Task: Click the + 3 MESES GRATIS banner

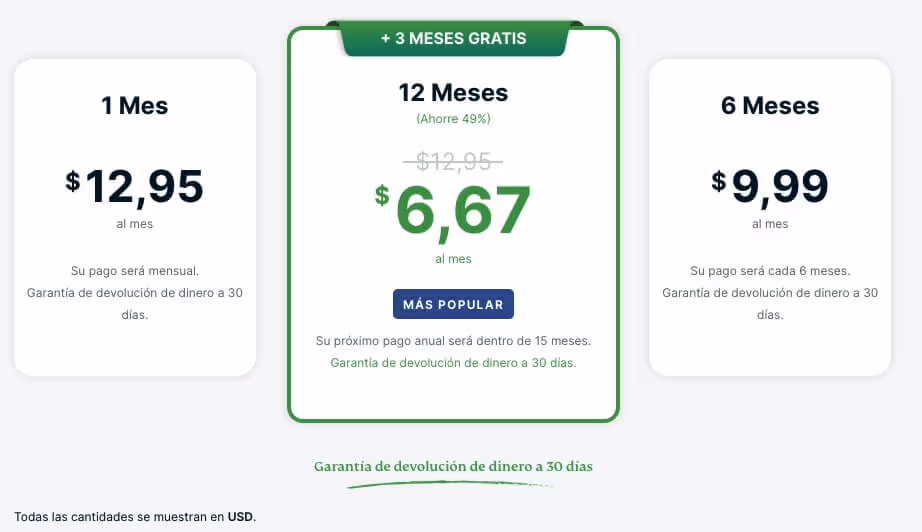Action: (x=453, y=39)
